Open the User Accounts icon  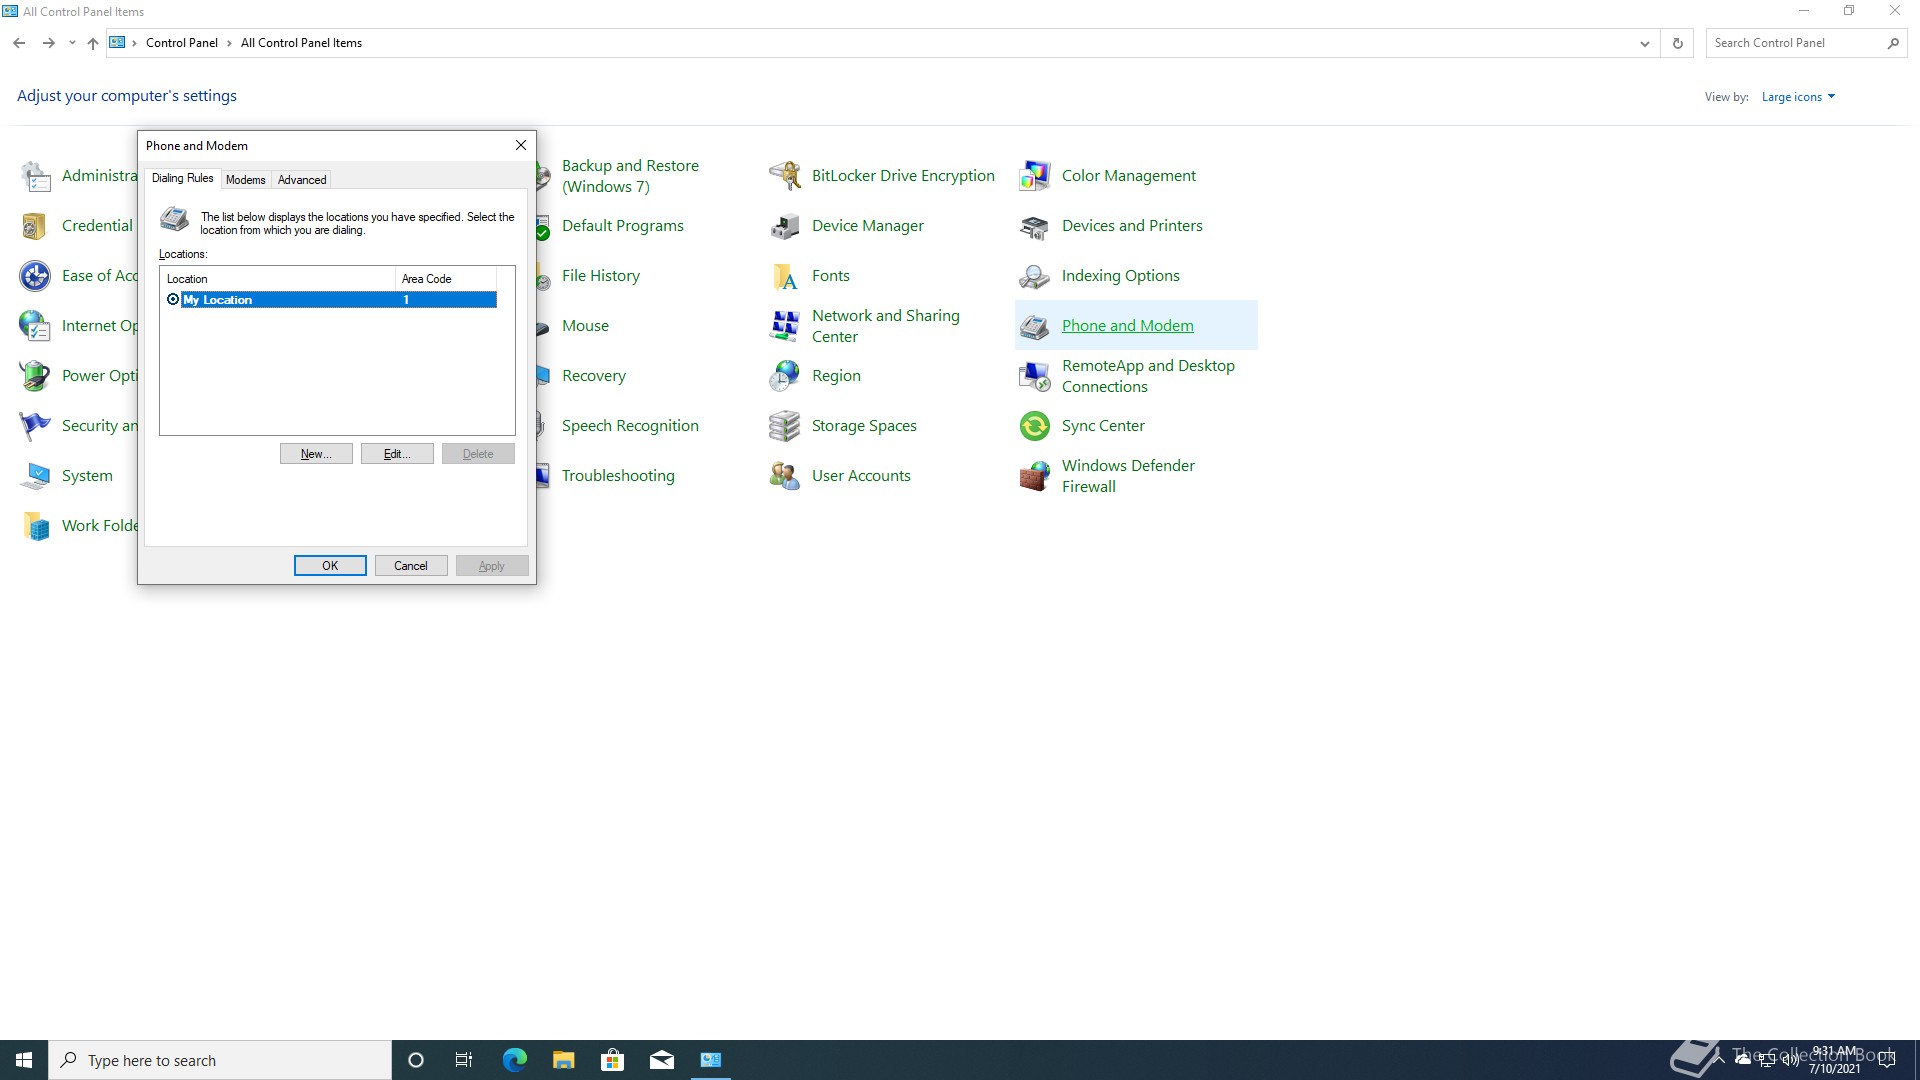click(785, 476)
